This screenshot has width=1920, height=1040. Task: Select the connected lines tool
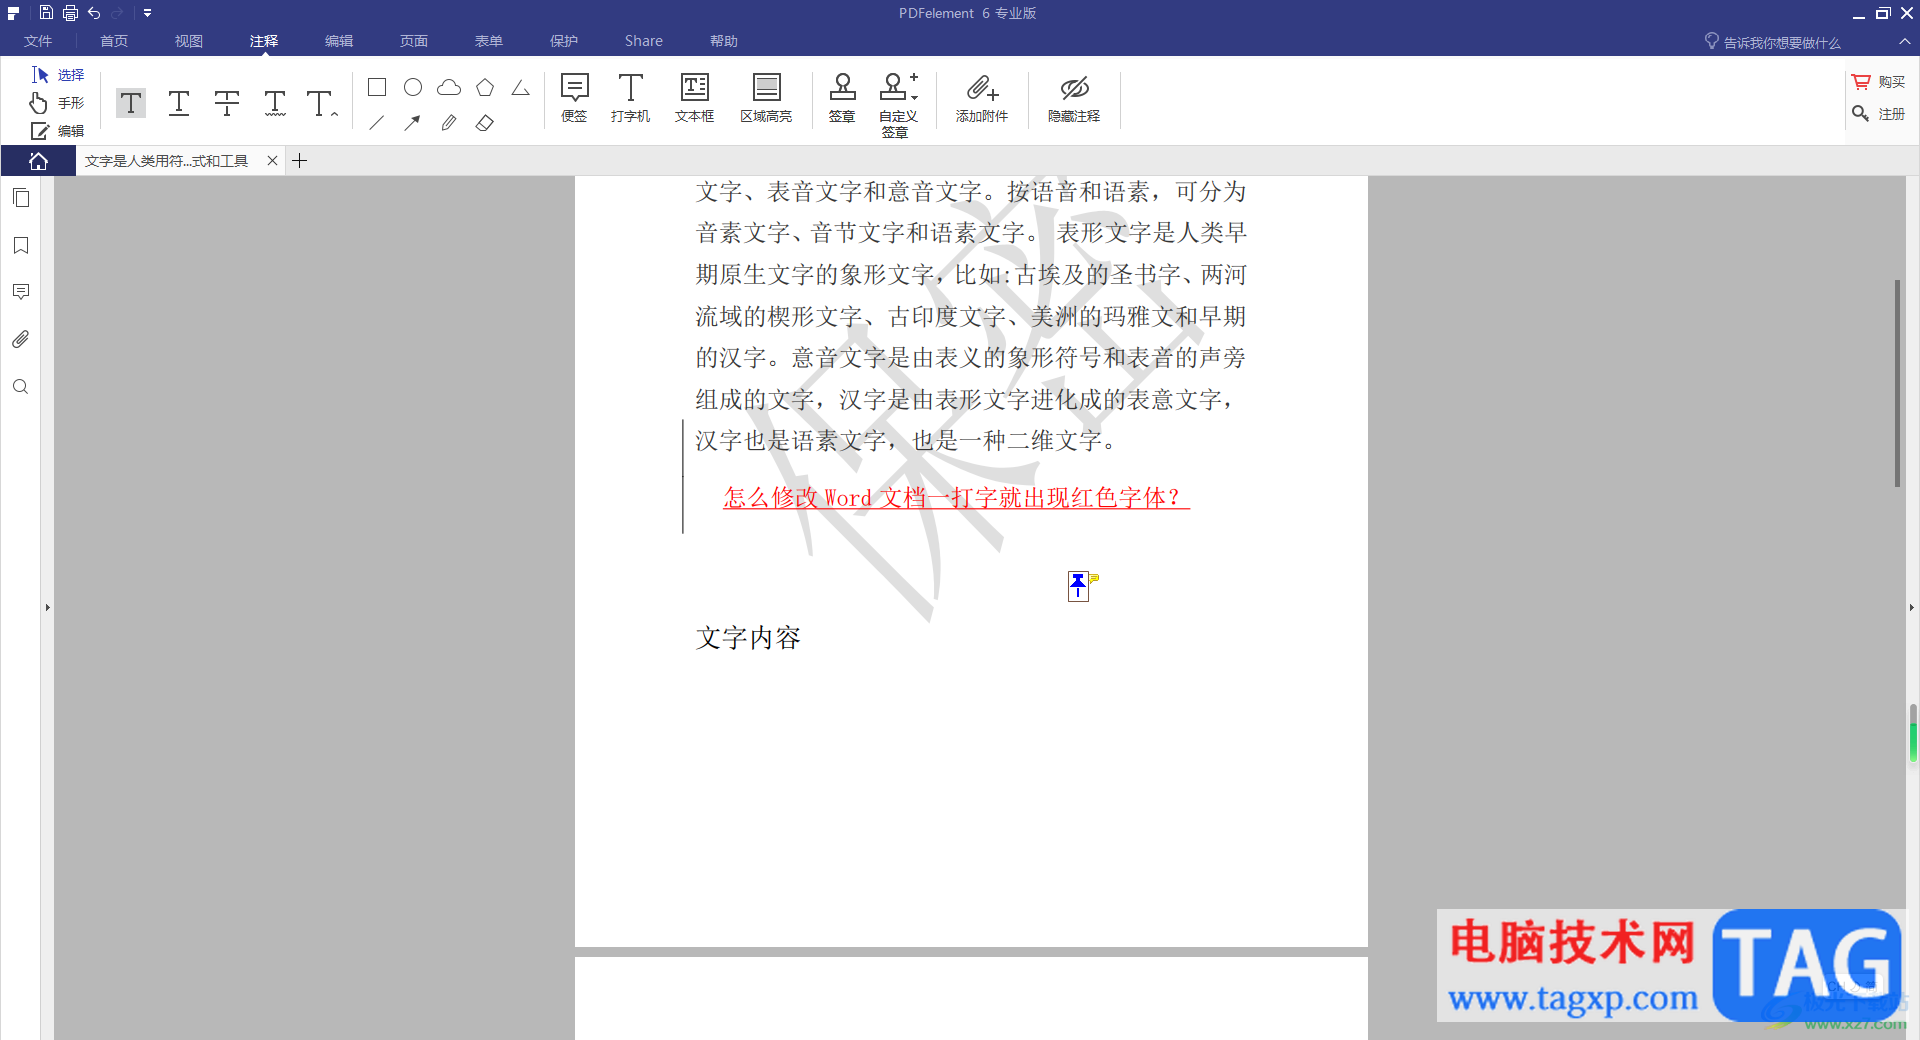point(521,88)
